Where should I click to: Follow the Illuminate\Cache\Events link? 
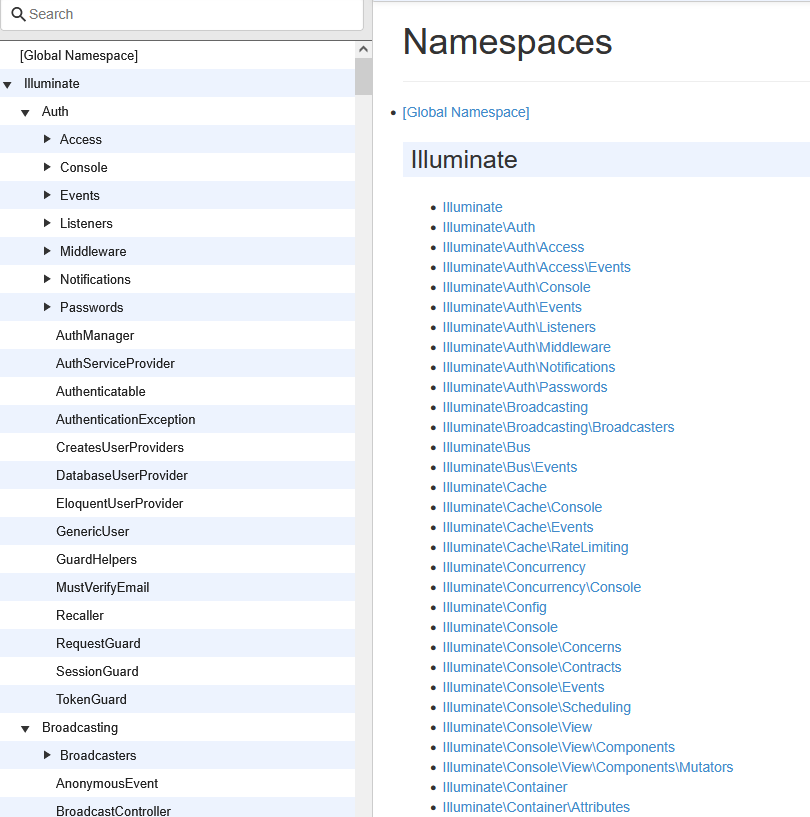coord(518,527)
